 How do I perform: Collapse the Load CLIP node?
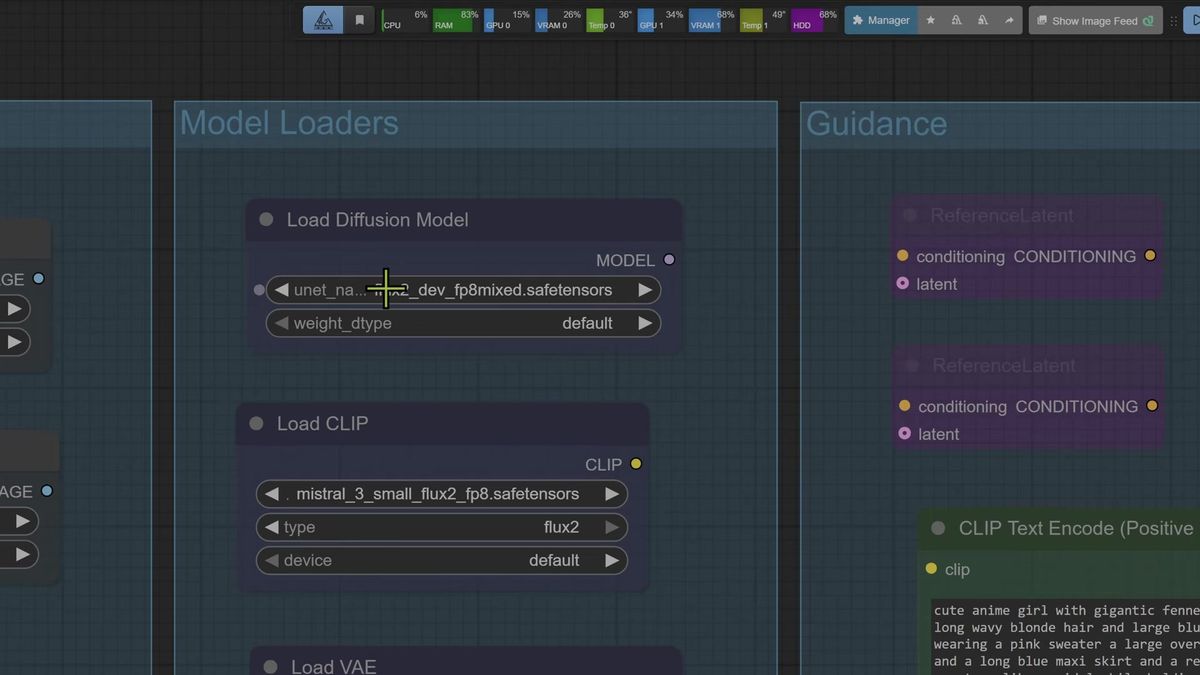click(256, 423)
